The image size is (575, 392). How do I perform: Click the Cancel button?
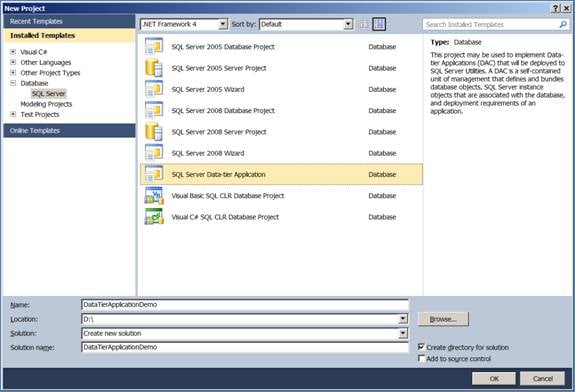click(x=542, y=378)
